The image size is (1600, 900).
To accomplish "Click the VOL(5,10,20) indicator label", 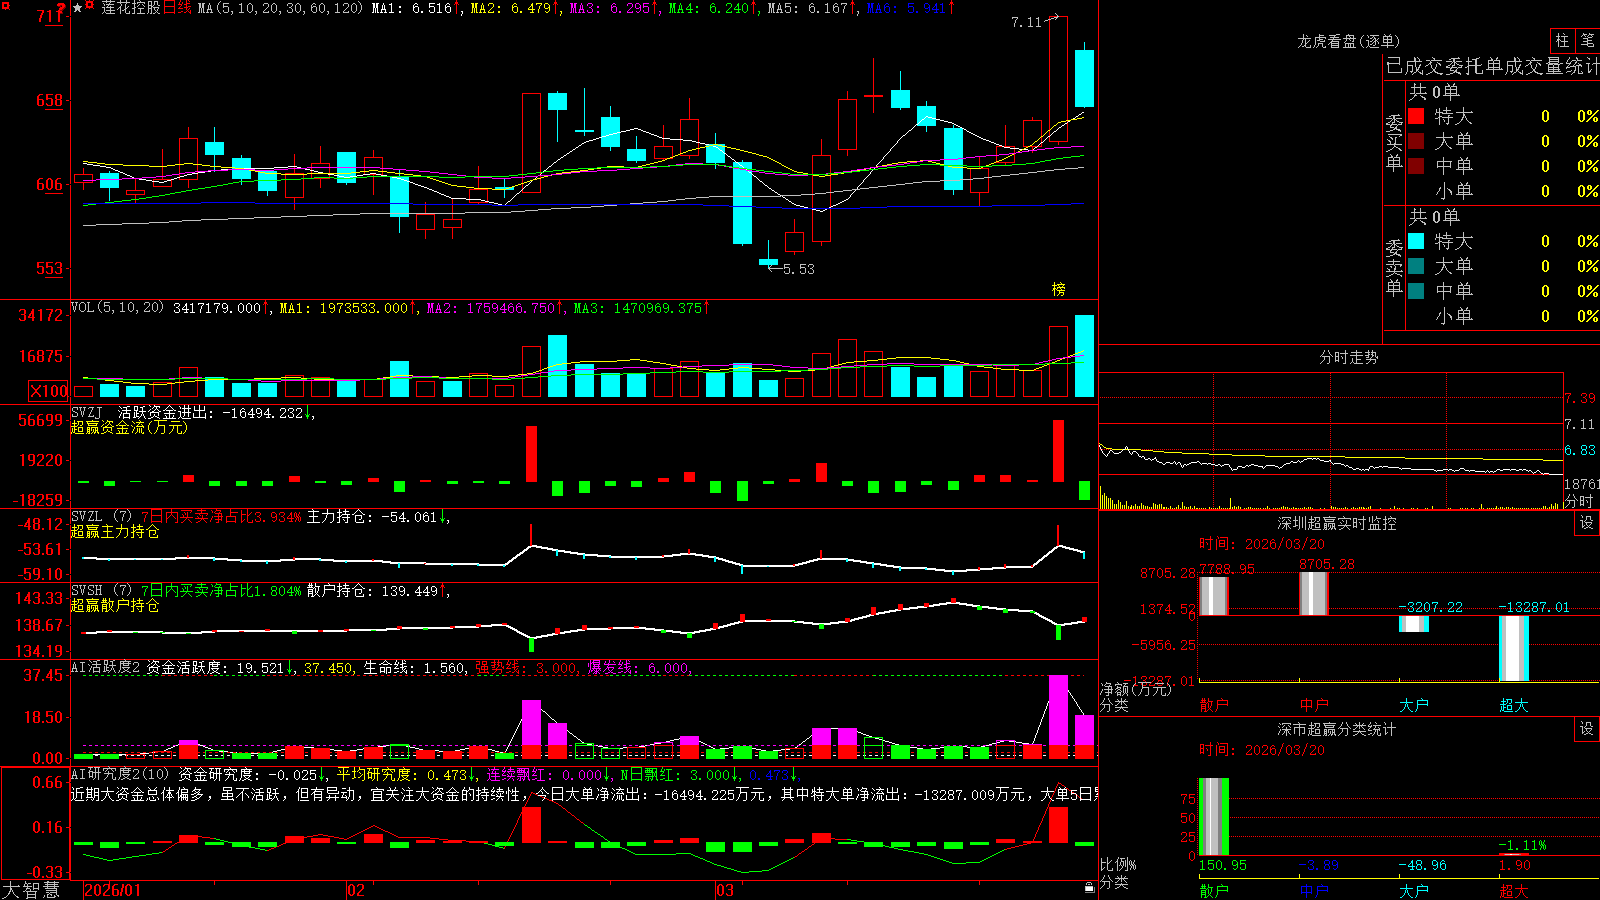I will [117, 308].
